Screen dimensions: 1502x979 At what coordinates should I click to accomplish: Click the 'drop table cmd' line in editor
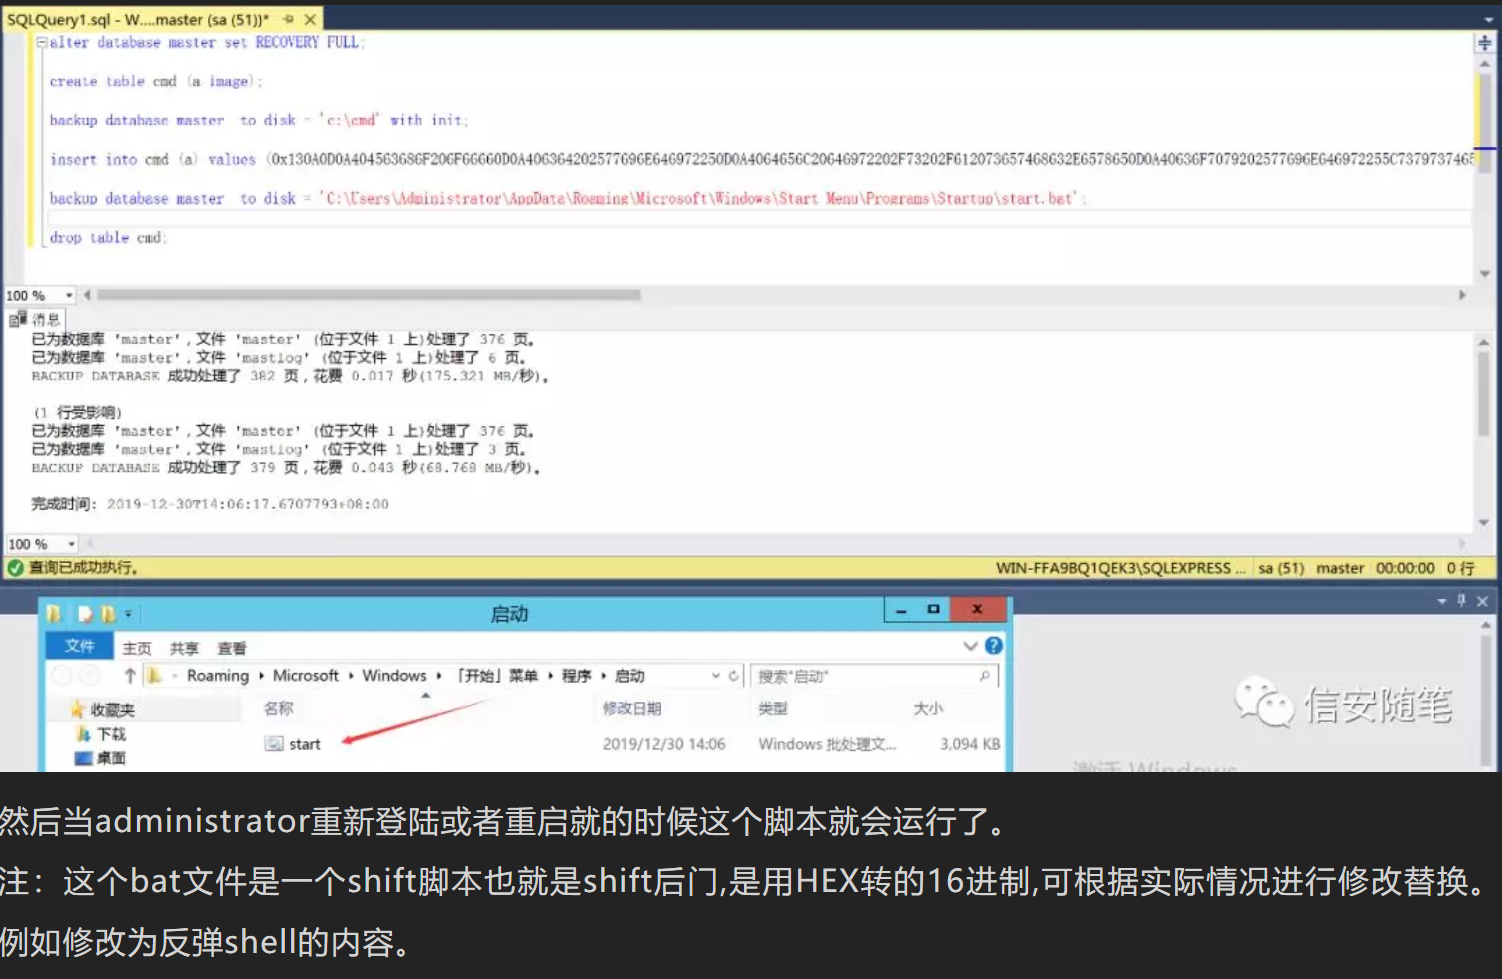pyautogui.click(x=108, y=238)
